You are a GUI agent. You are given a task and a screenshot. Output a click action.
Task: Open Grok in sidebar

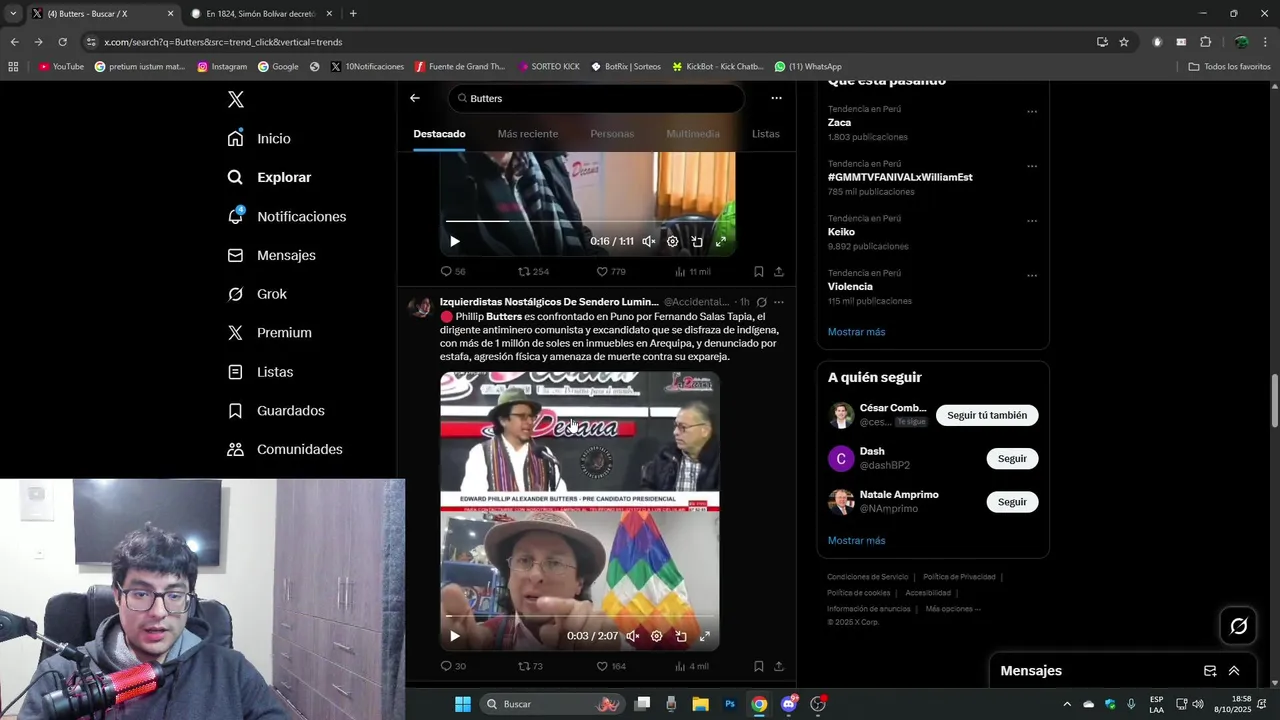[257, 294]
